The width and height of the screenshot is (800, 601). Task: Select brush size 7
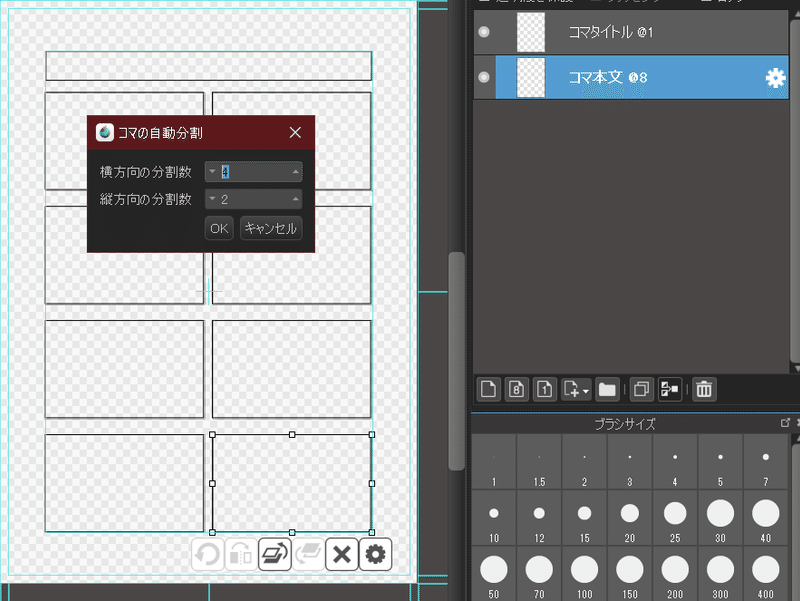[x=766, y=462]
